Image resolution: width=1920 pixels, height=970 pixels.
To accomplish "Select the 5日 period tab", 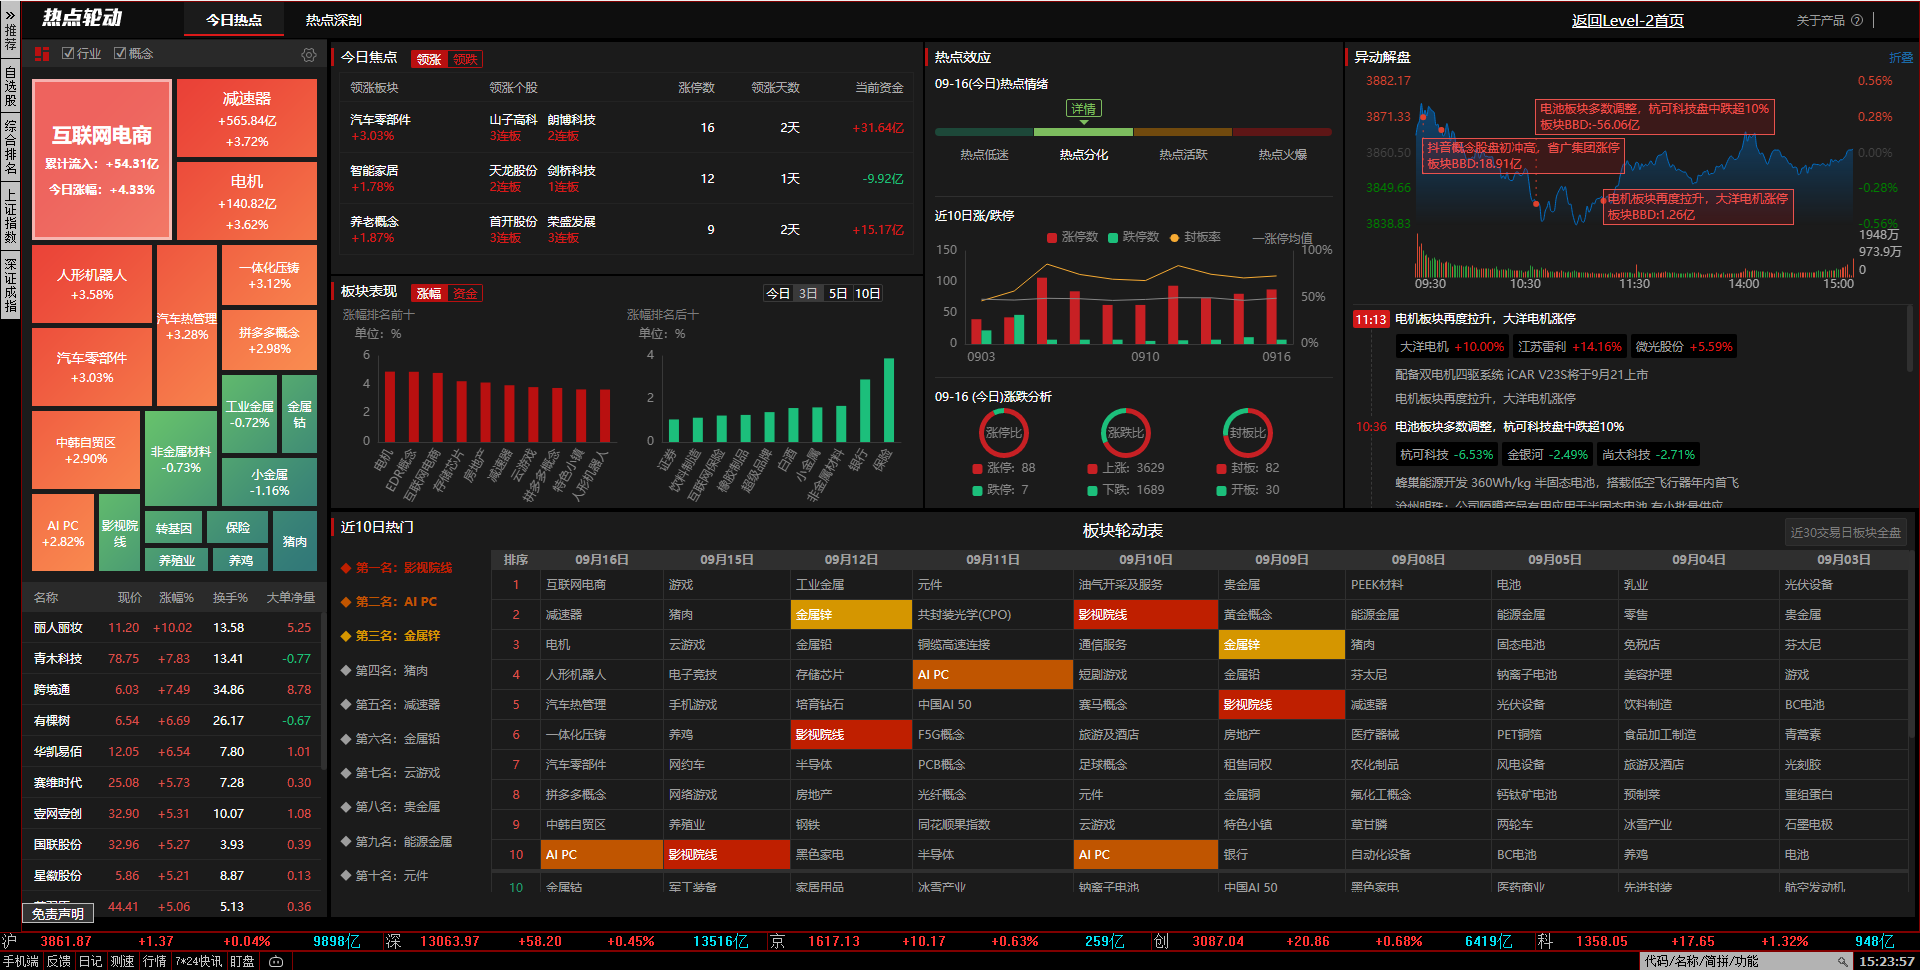I will tap(838, 293).
